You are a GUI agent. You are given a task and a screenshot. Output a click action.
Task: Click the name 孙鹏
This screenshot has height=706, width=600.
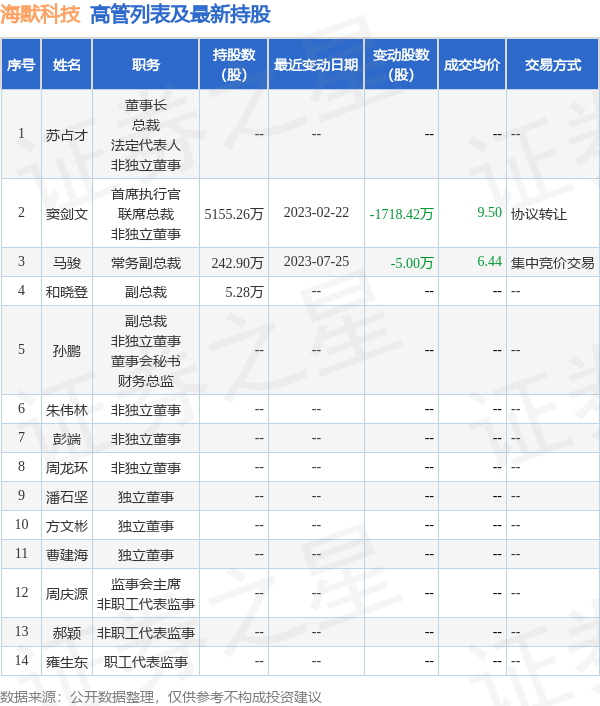click(67, 350)
